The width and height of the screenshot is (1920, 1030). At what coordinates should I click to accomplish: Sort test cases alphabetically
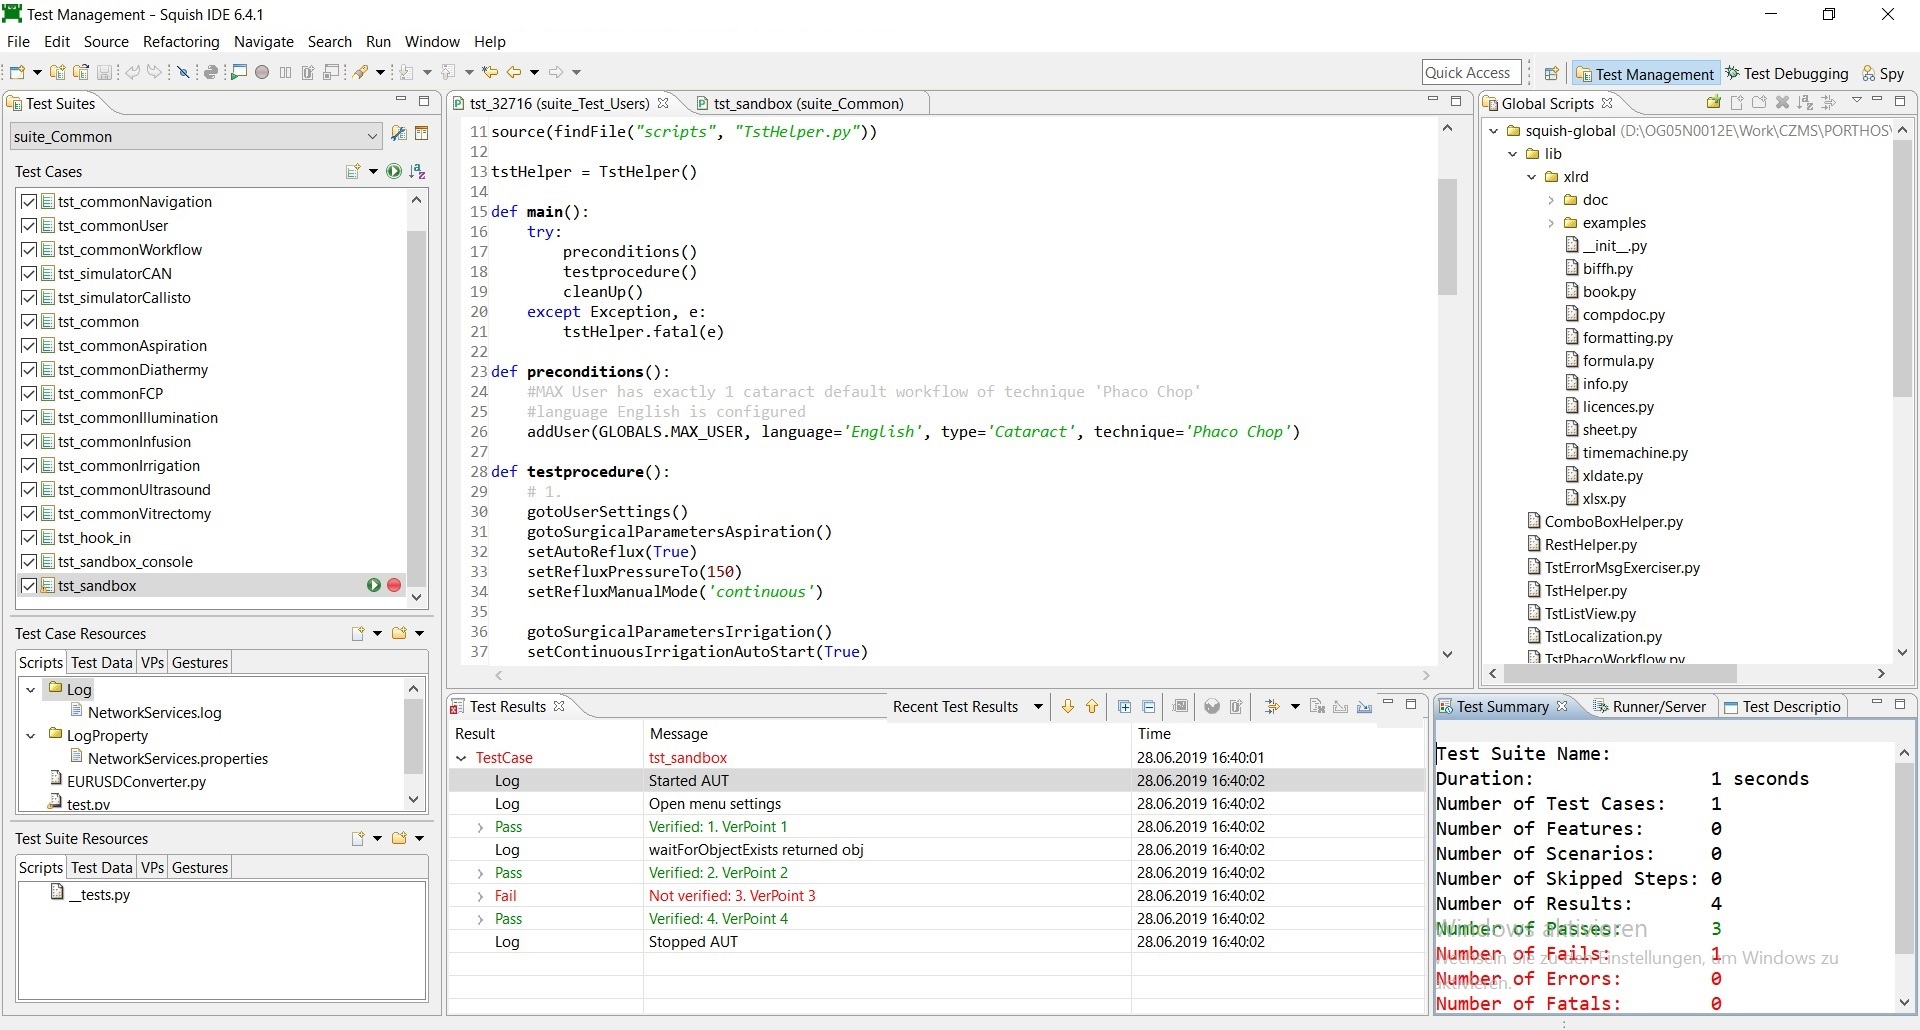click(x=419, y=171)
